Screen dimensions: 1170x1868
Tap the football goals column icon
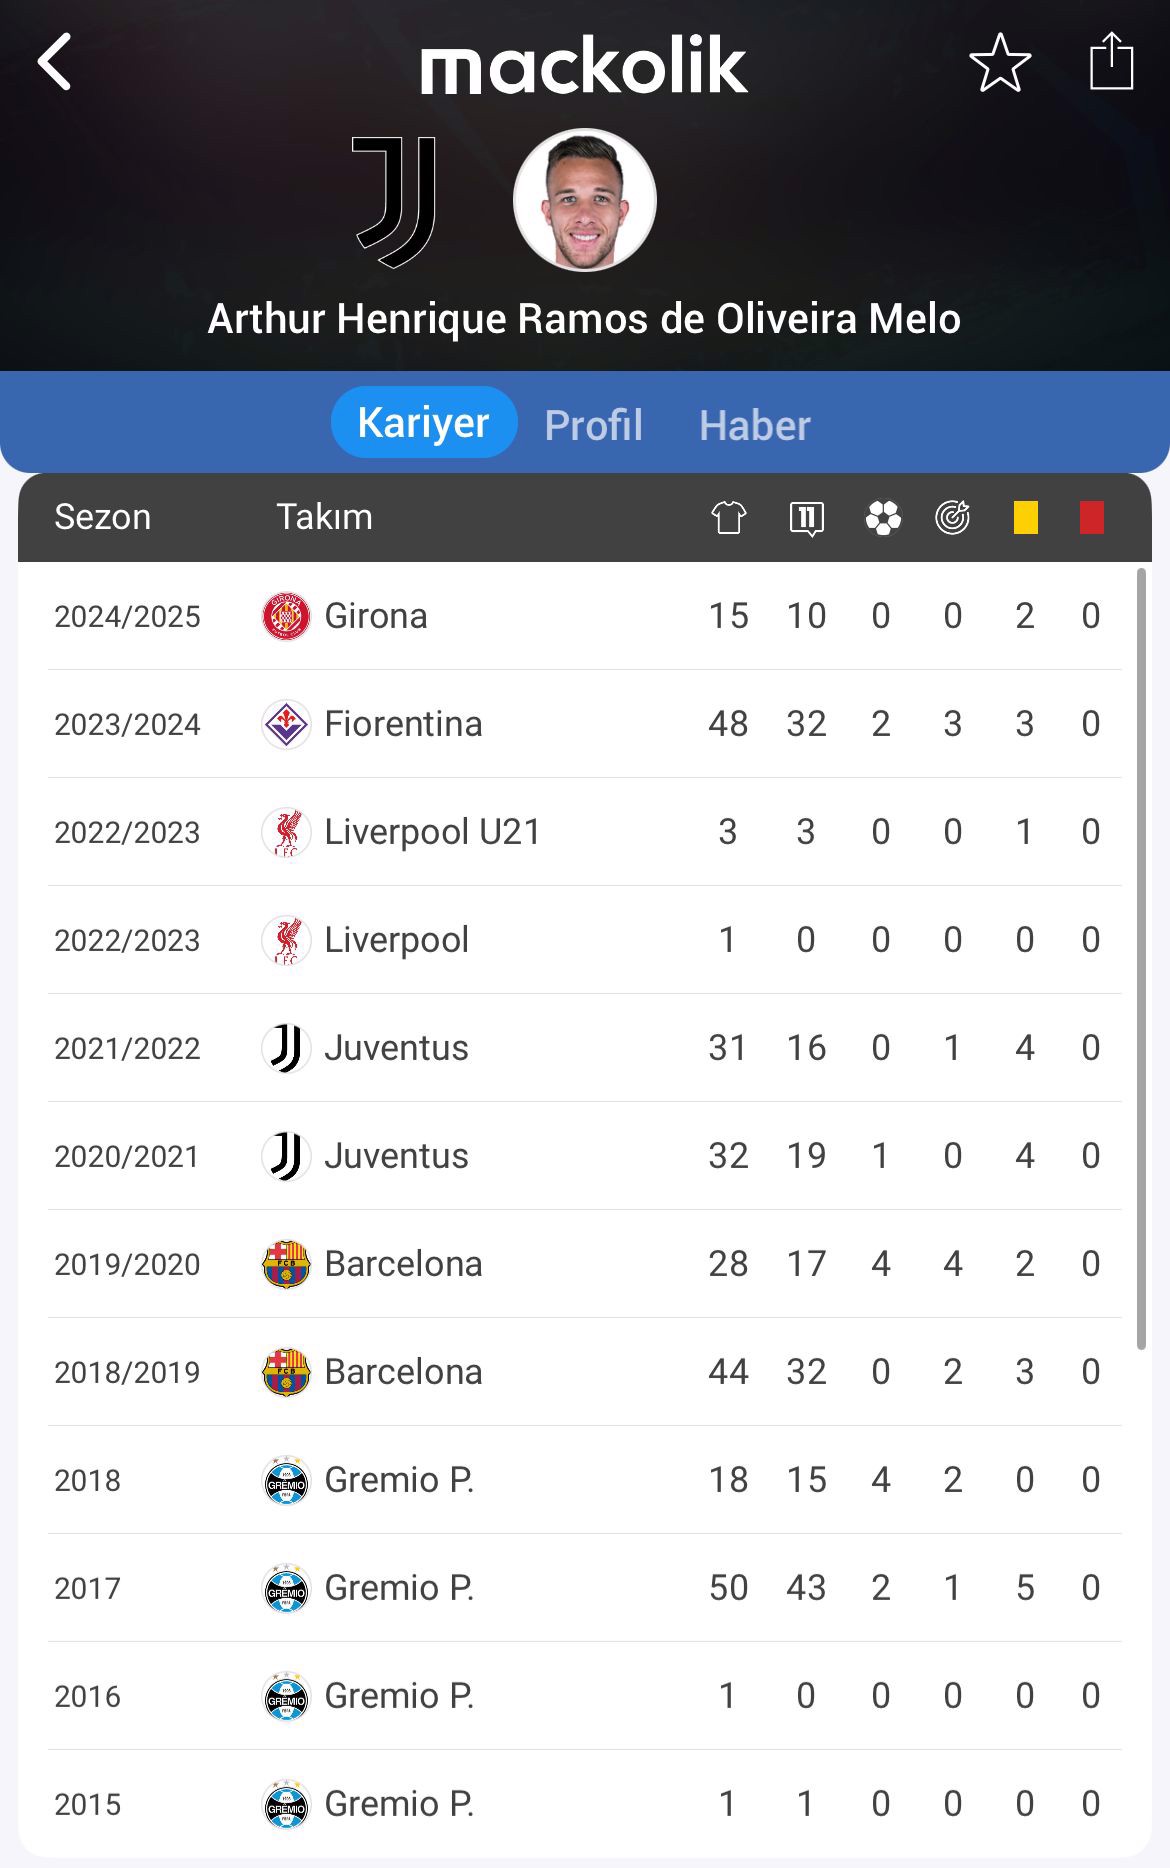(x=883, y=518)
